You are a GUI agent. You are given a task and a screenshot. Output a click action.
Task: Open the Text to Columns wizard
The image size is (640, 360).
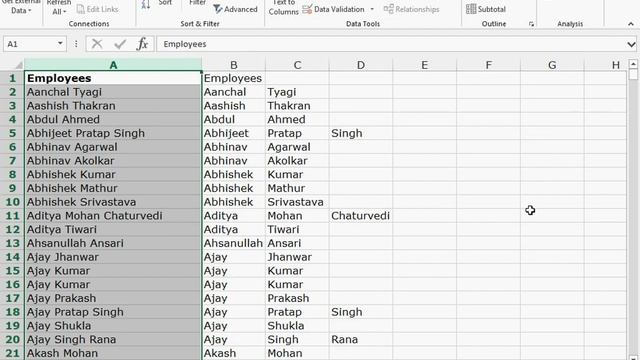283,7
